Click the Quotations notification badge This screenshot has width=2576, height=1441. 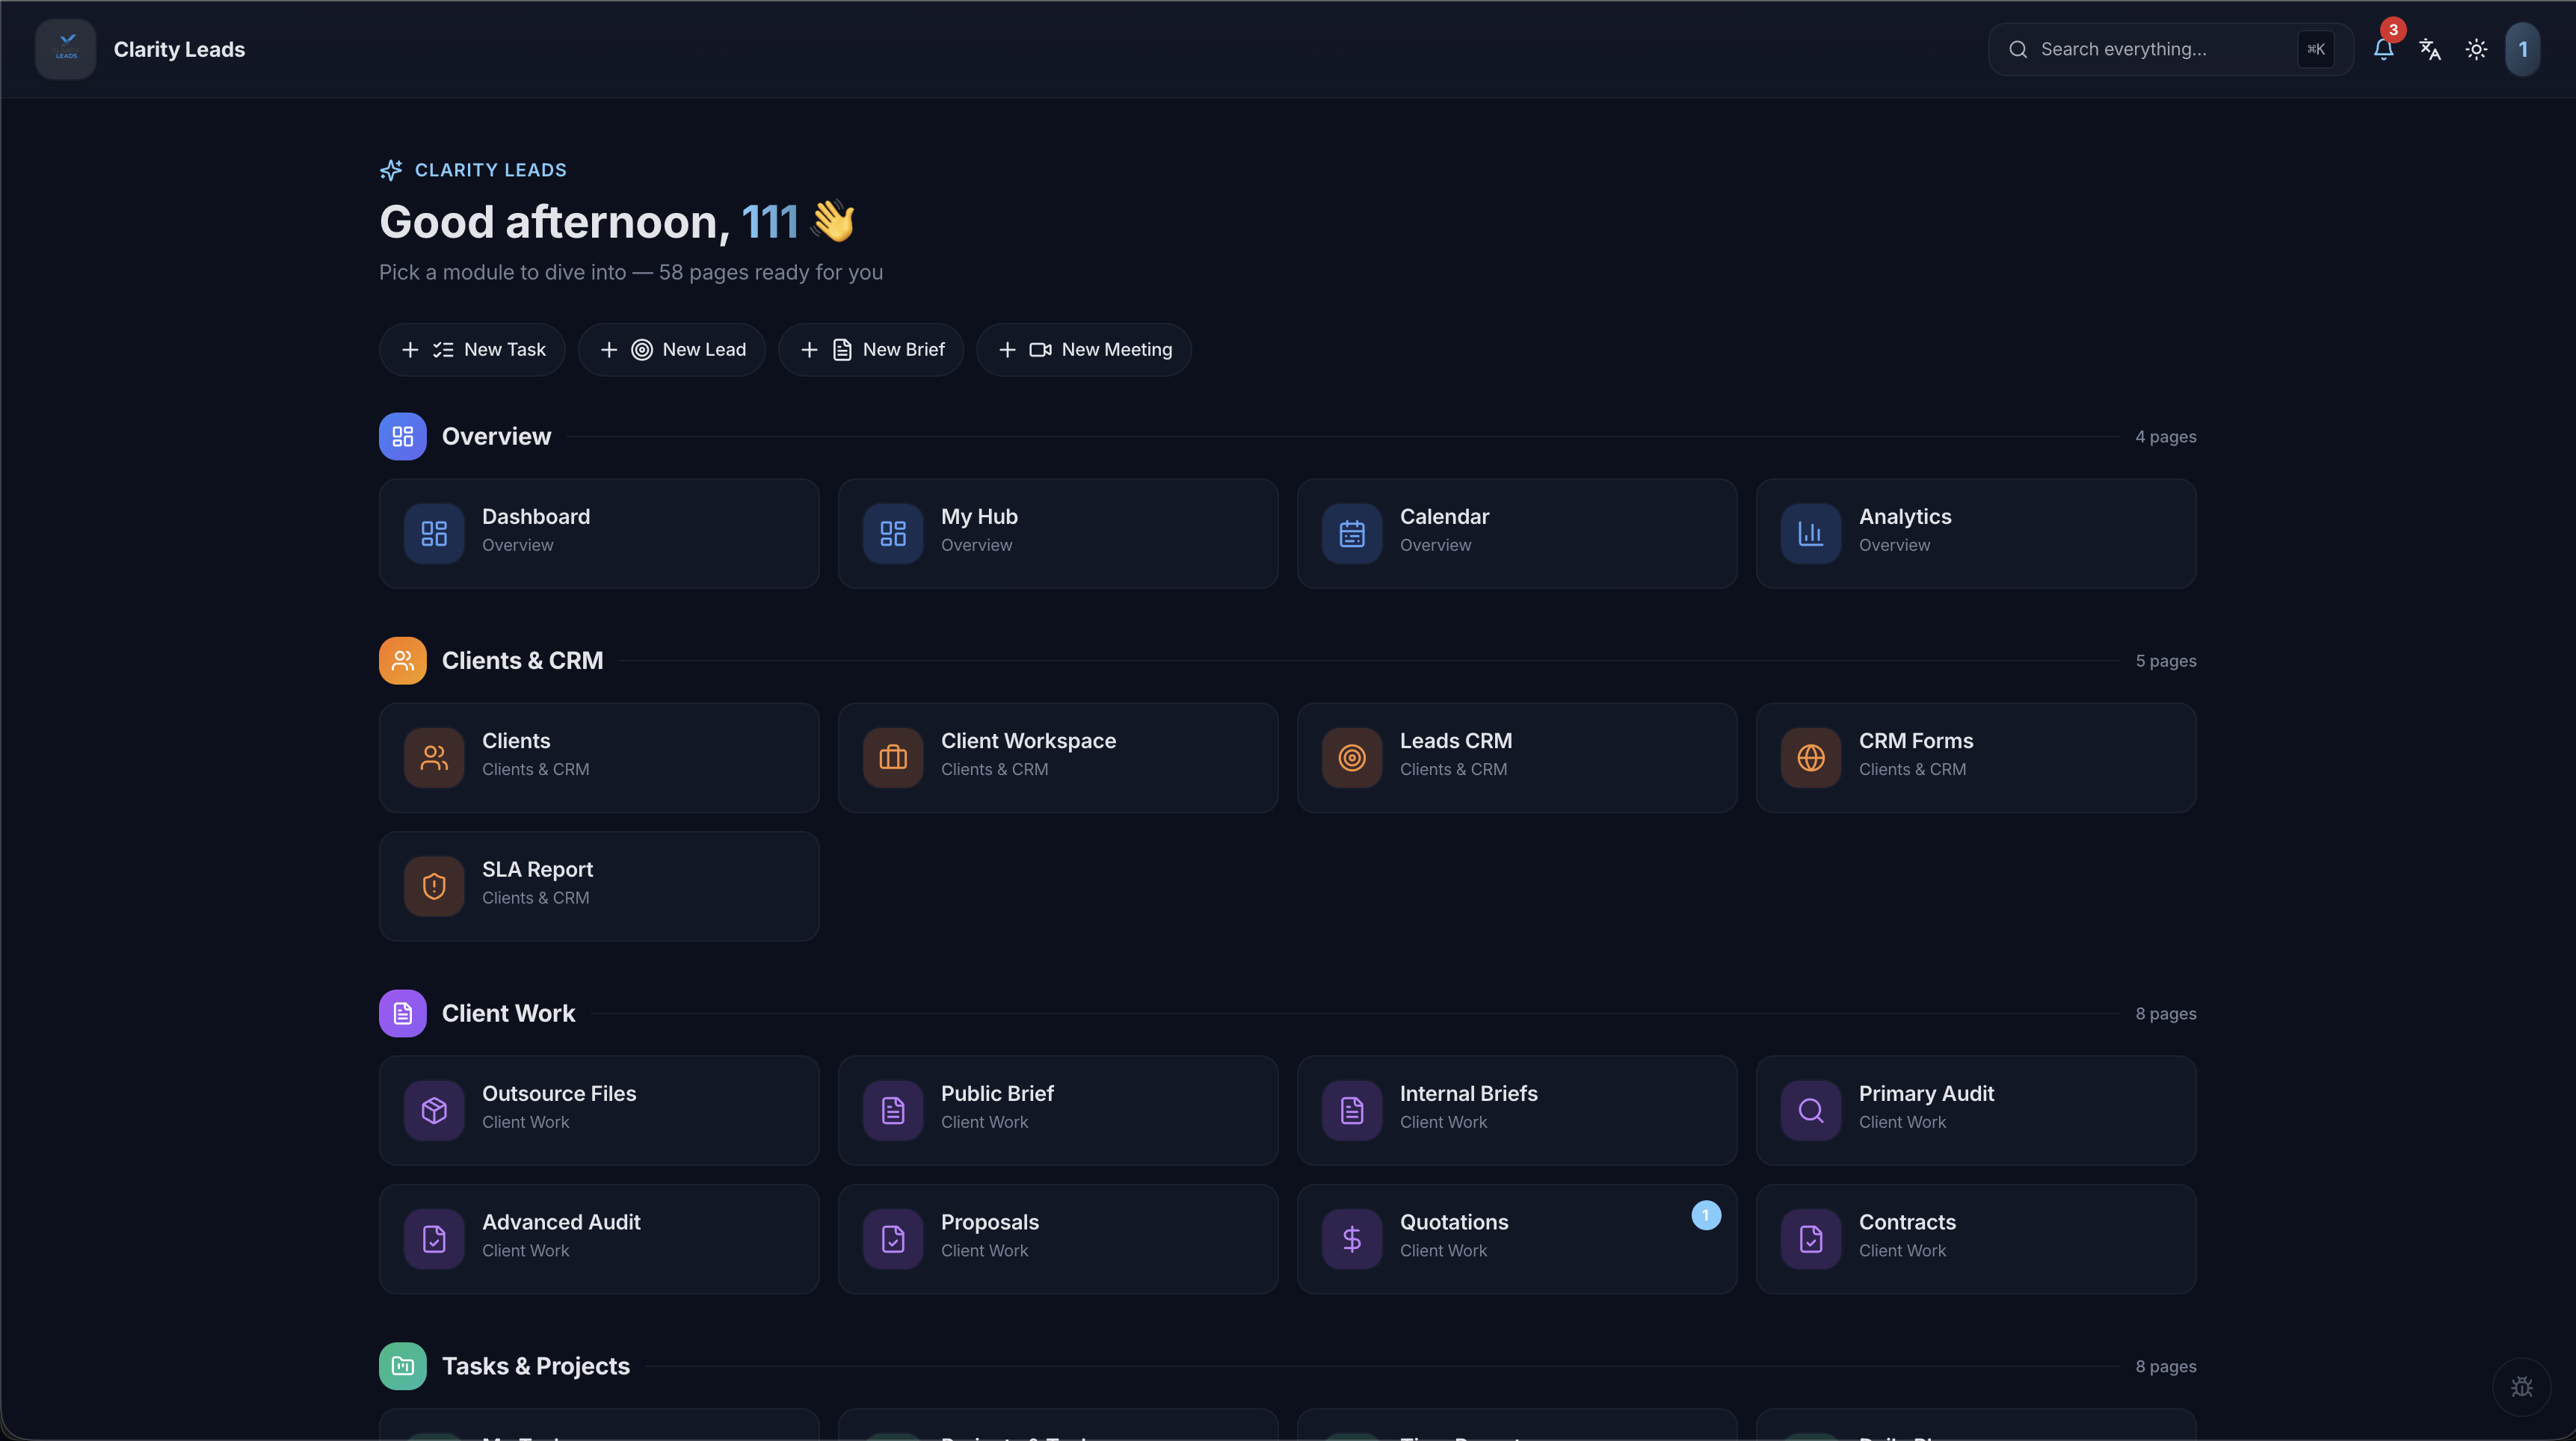1706,1215
